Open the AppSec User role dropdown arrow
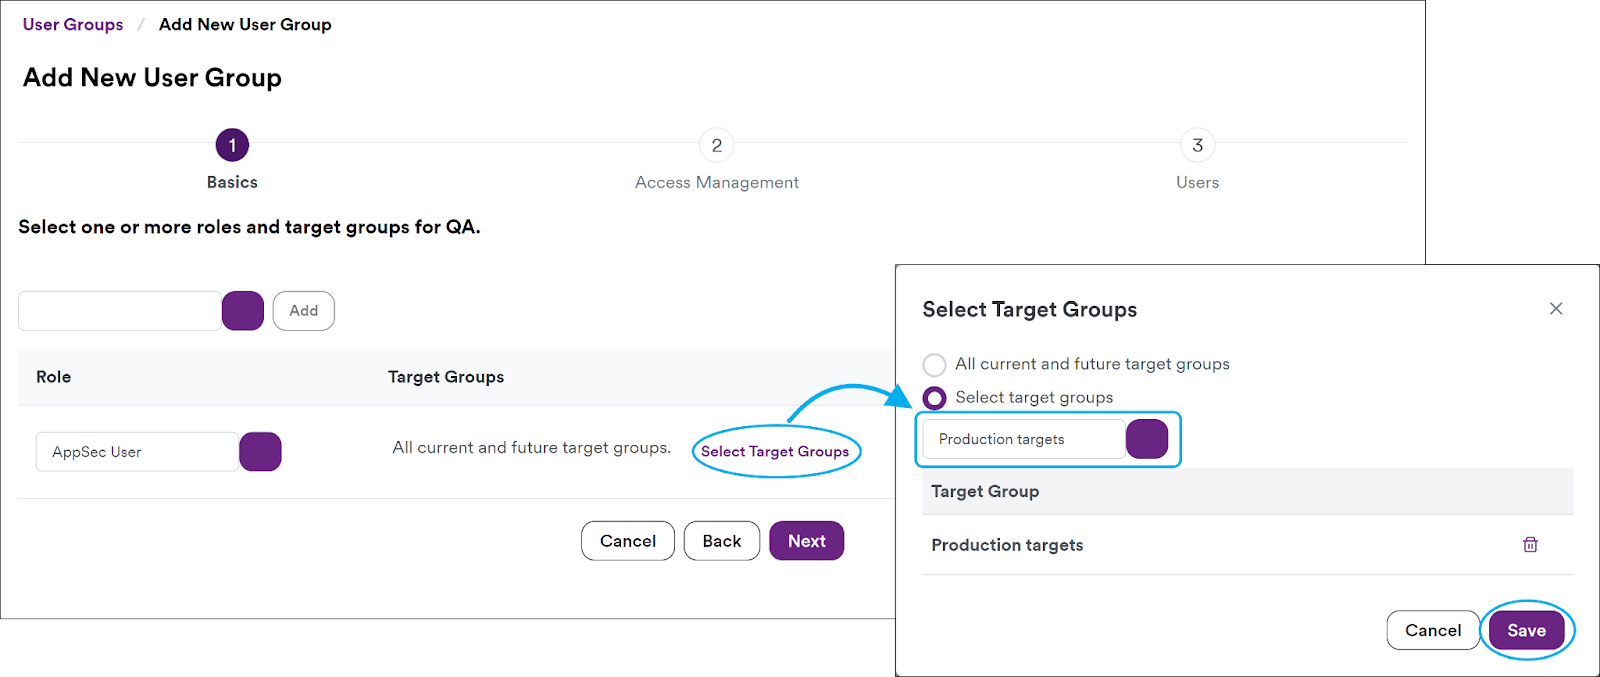 pyautogui.click(x=260, y=452)
